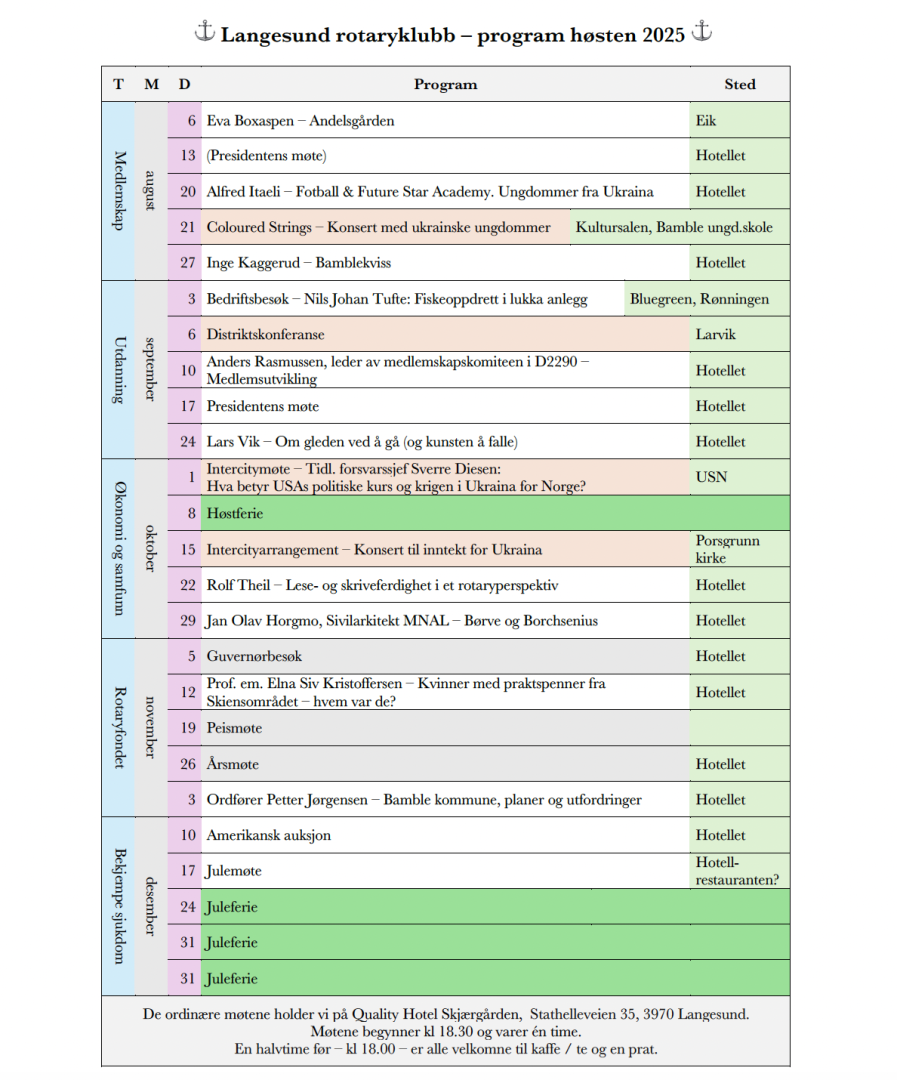Click the anchor icon left of the title
This screenshot has height=1080, width=897.
[x=204, y=33]
